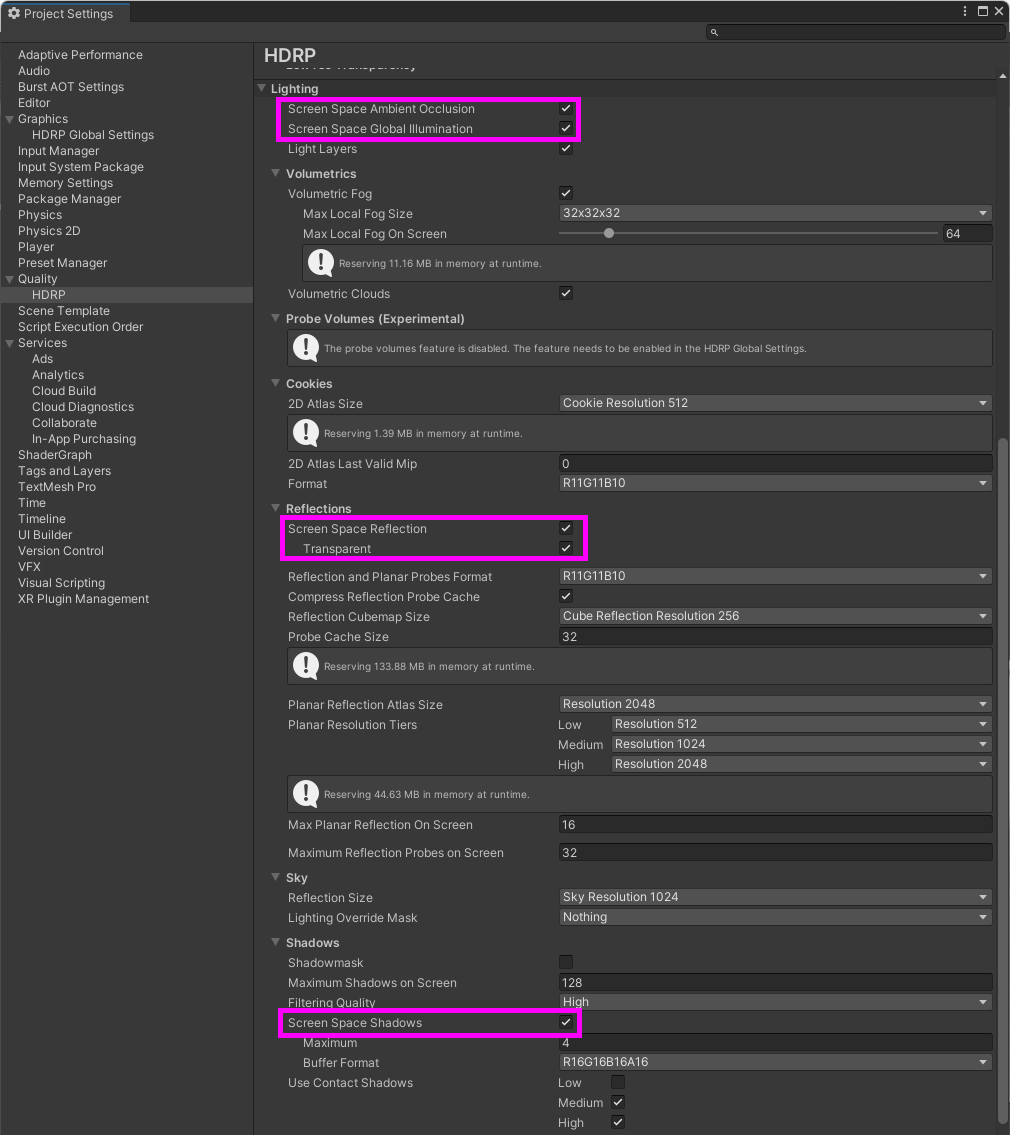Screen dimensions: 1010x1135
Task: Click the Project Settings gear icon
Action: (14, 13)
